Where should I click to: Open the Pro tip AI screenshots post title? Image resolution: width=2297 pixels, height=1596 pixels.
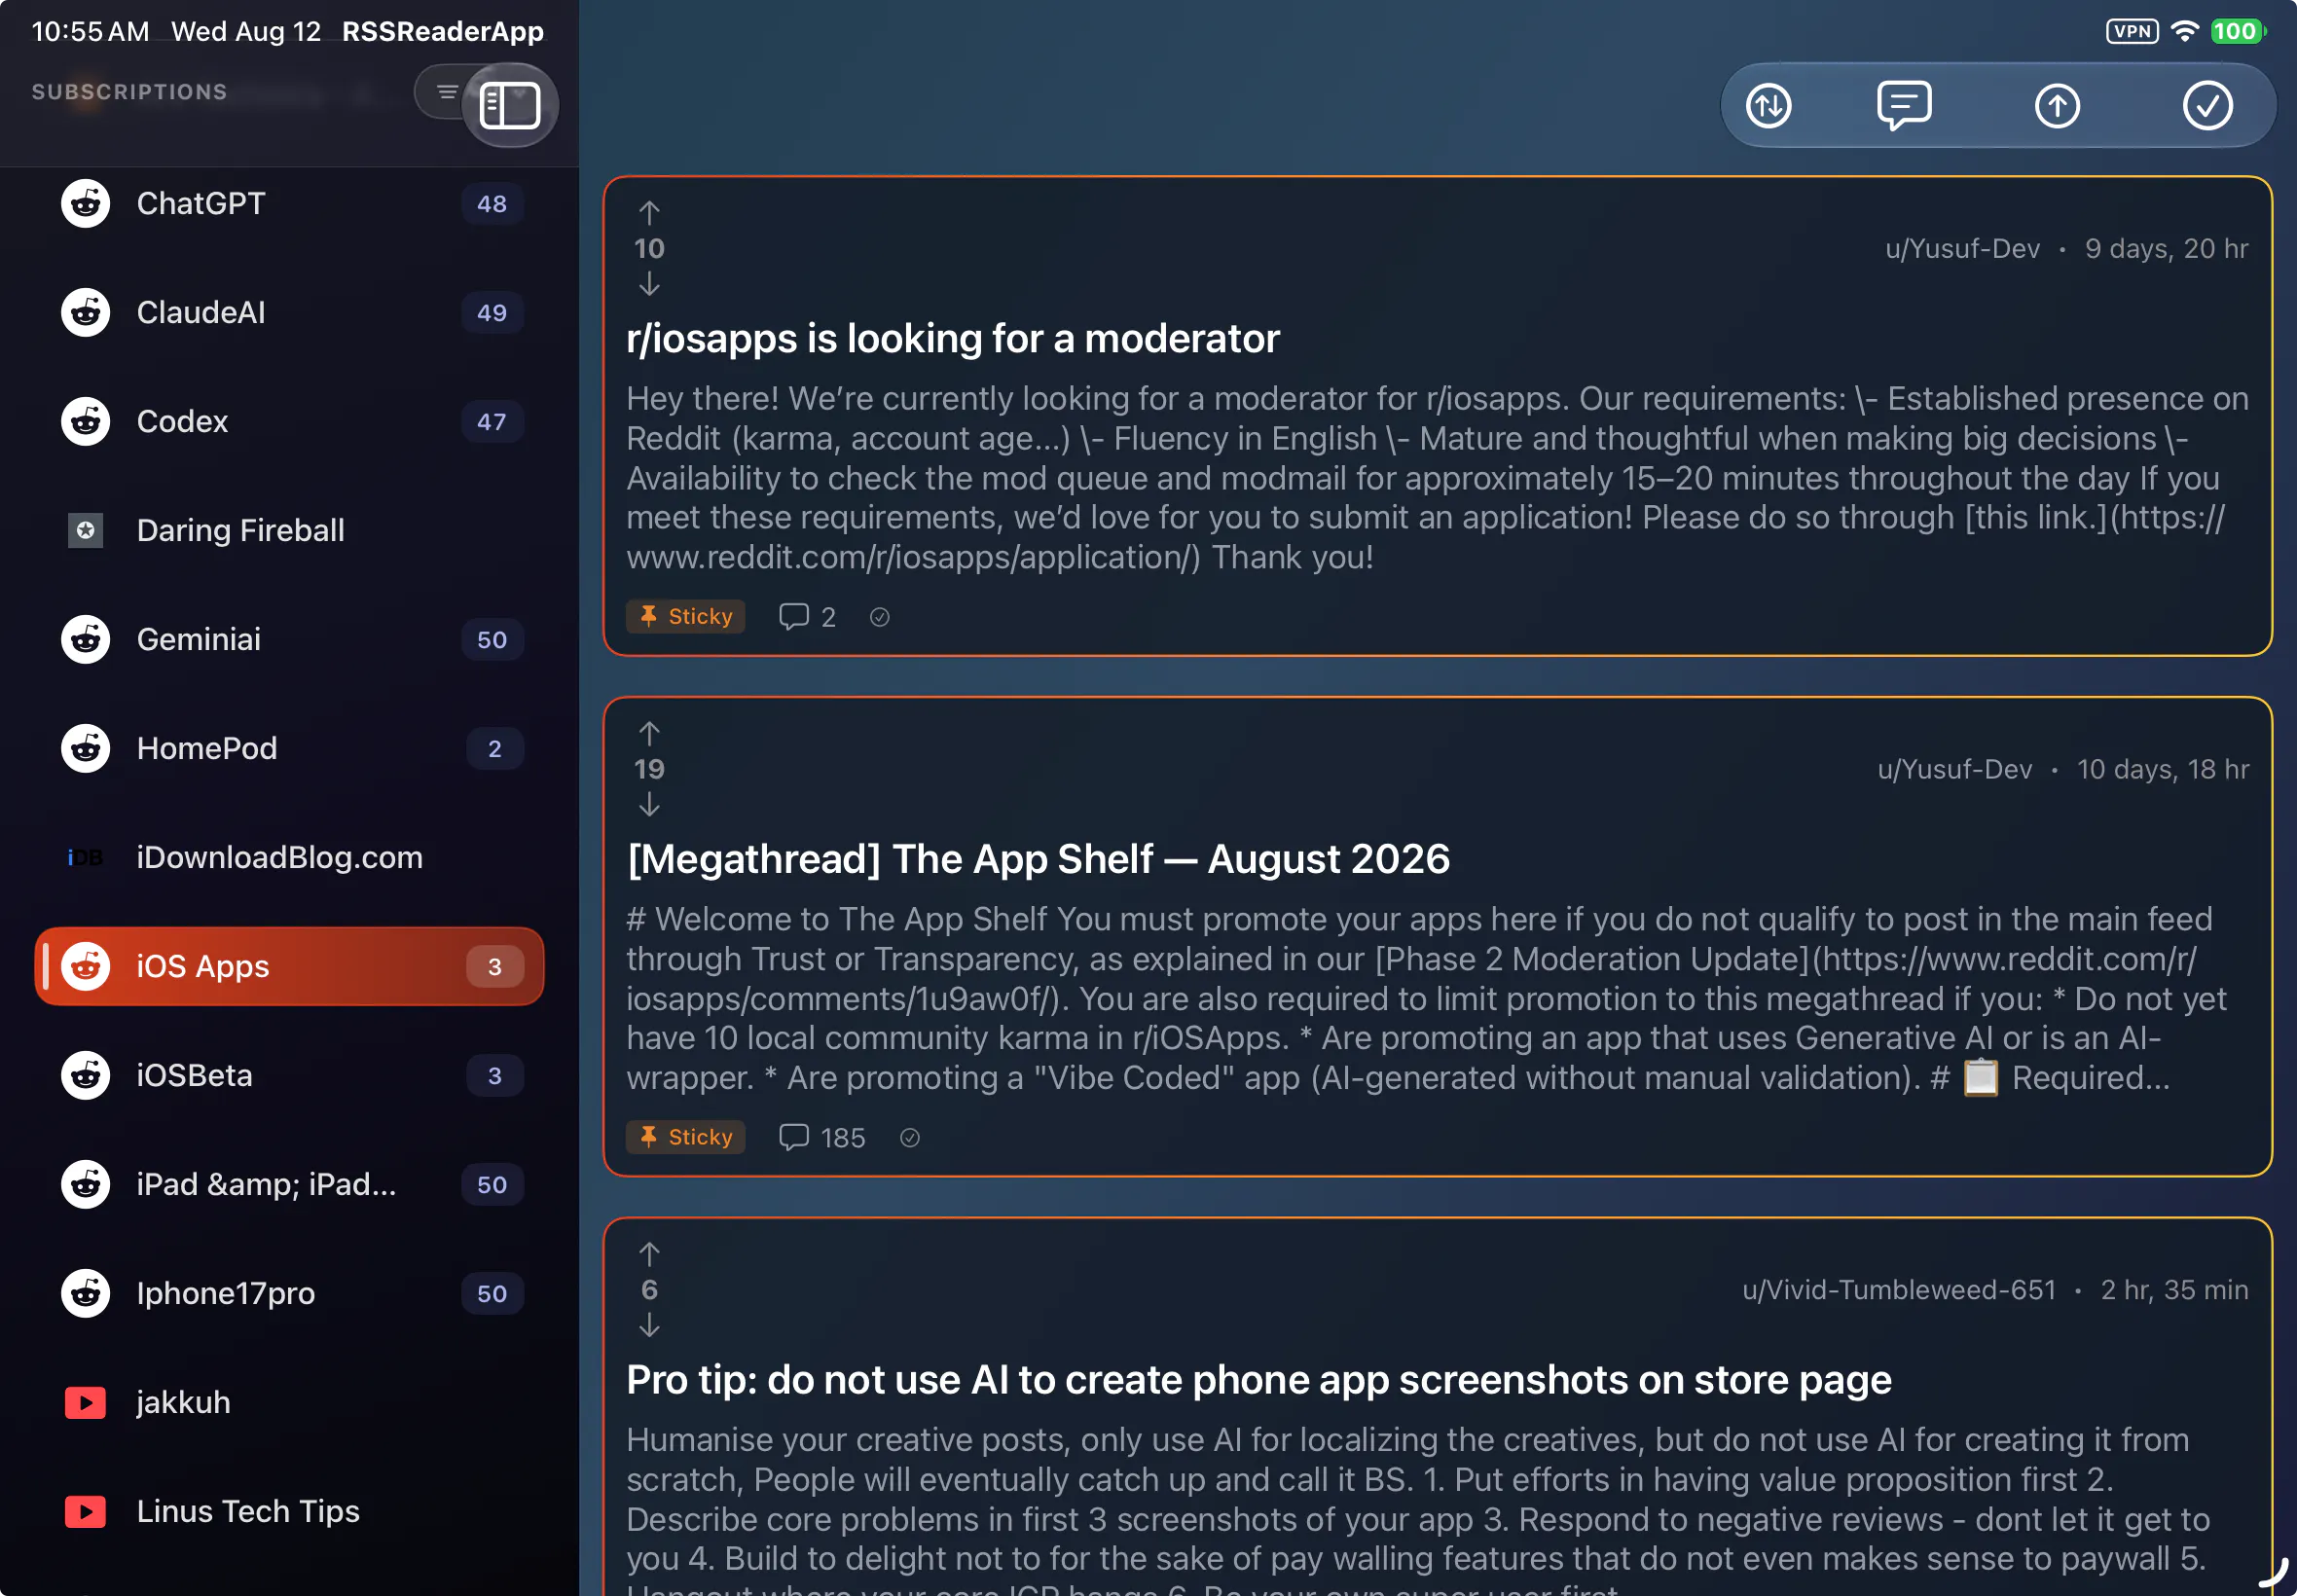click(x=1259, y=1380)
